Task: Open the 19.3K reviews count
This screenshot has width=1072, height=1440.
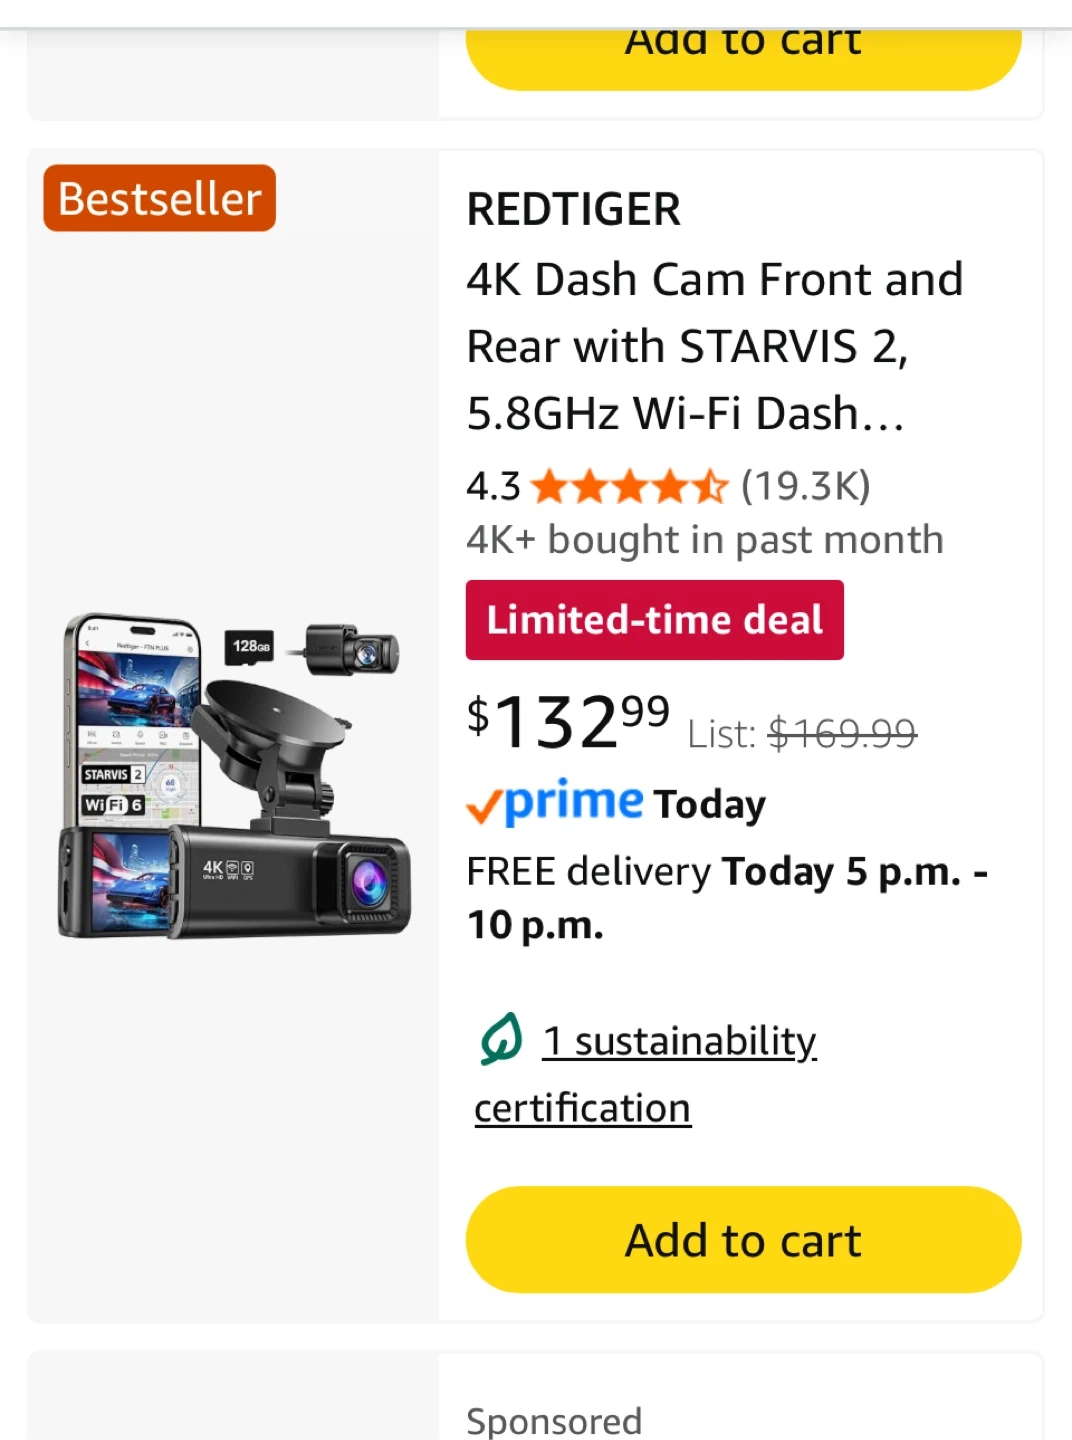Action: (x=806, y=487)
